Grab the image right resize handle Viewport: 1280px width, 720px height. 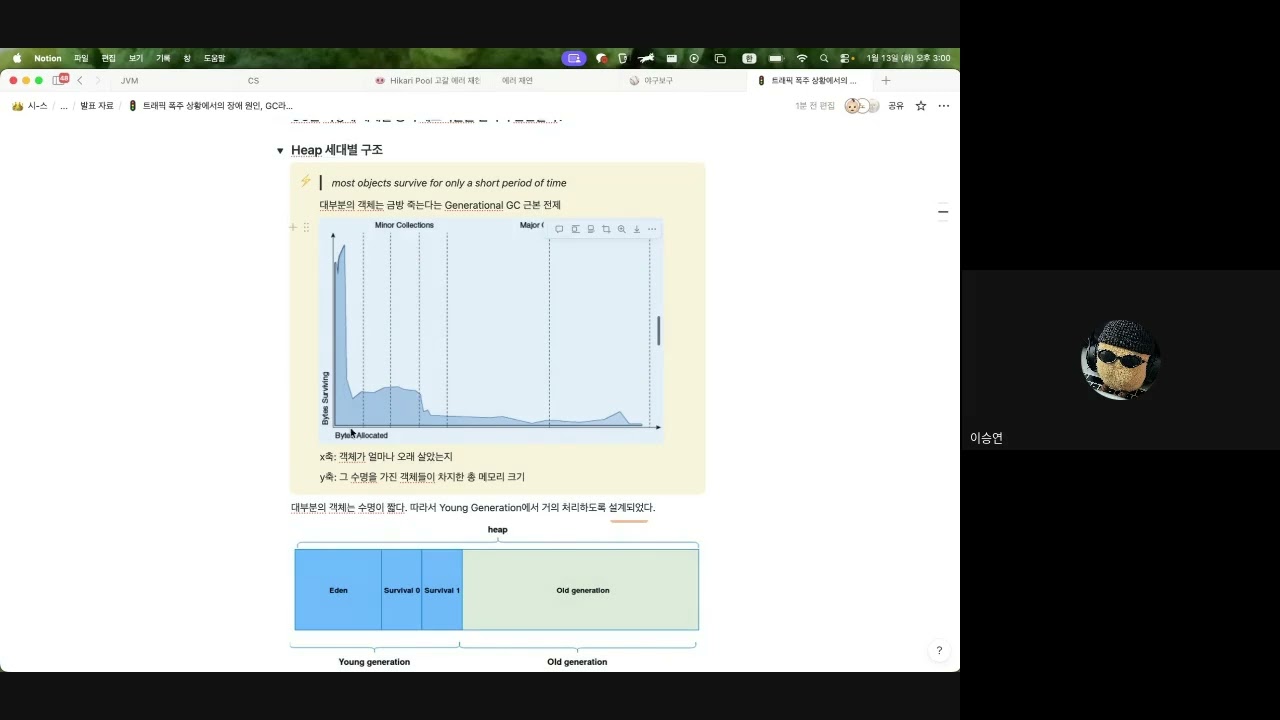658,331
